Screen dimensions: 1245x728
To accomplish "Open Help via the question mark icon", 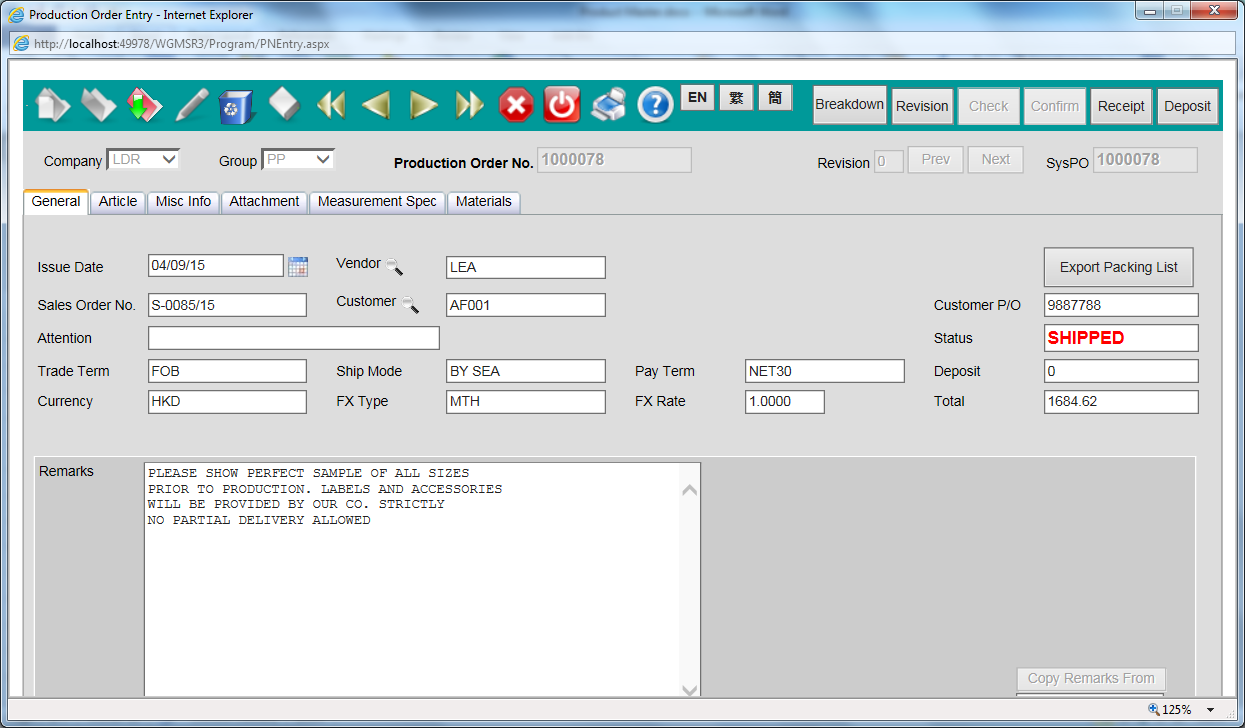I will (x=655, y=105).
